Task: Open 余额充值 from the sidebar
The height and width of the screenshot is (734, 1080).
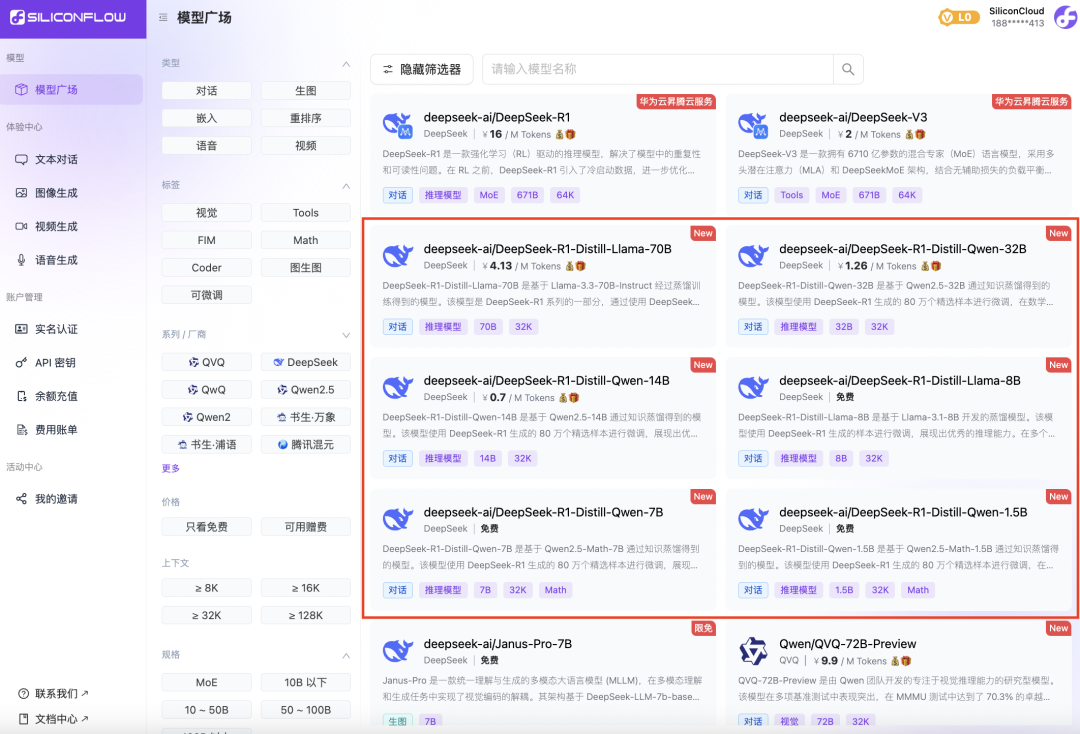Action: click(60, 394)
